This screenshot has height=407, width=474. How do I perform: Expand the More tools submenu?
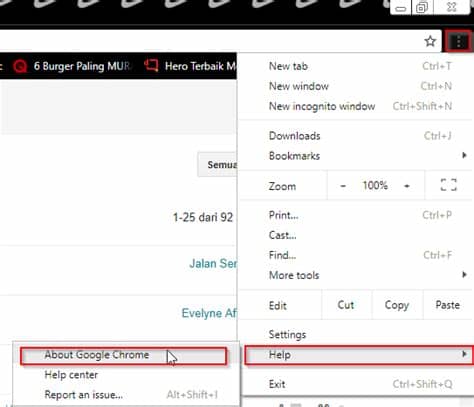pos(356,275)
